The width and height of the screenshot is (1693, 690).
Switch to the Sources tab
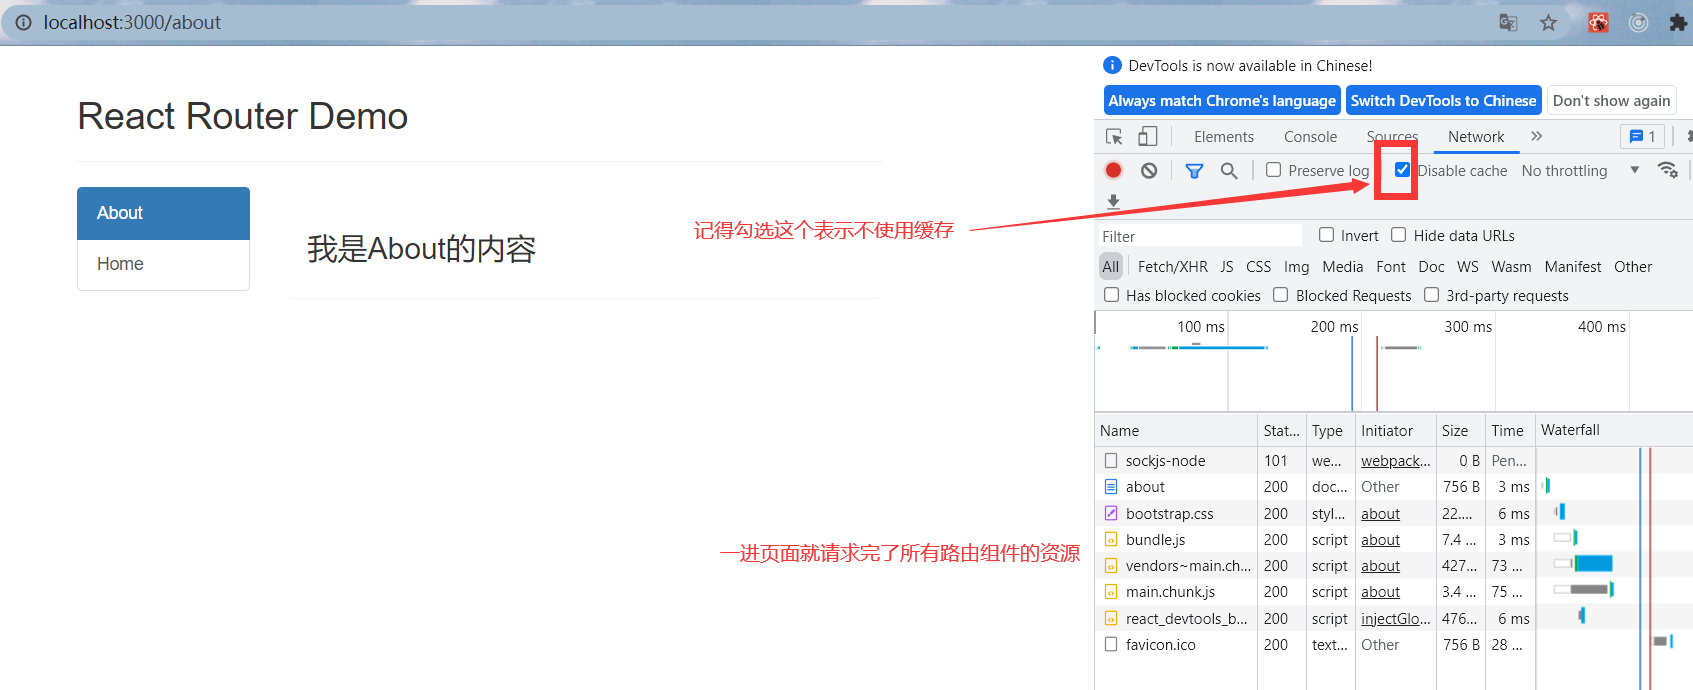click(1392, 137)
